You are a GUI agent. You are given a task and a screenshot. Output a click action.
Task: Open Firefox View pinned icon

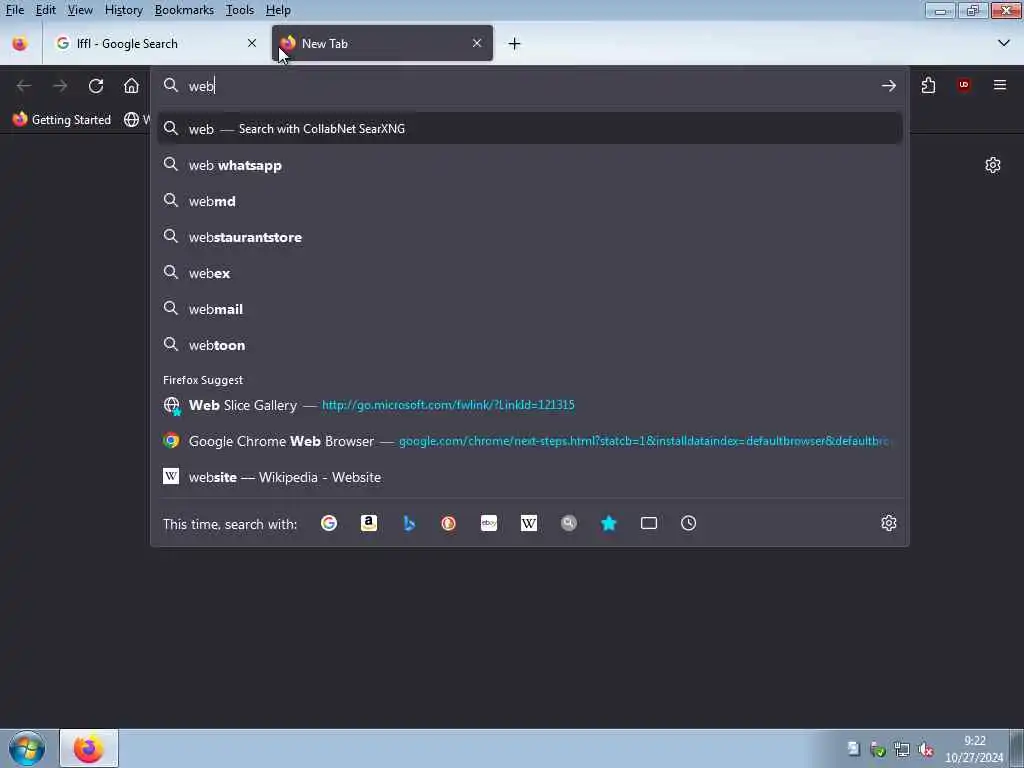[x=20, y=44]
